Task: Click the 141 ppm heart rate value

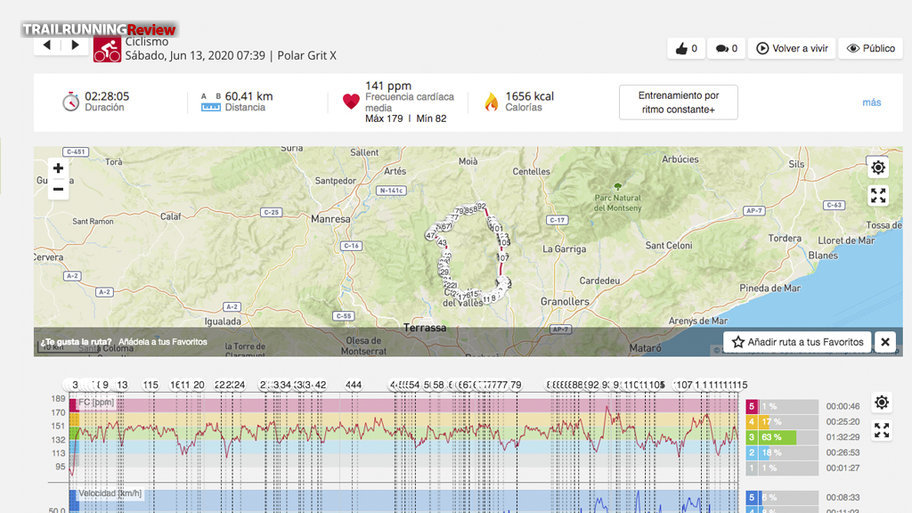Action: (388, 86)
